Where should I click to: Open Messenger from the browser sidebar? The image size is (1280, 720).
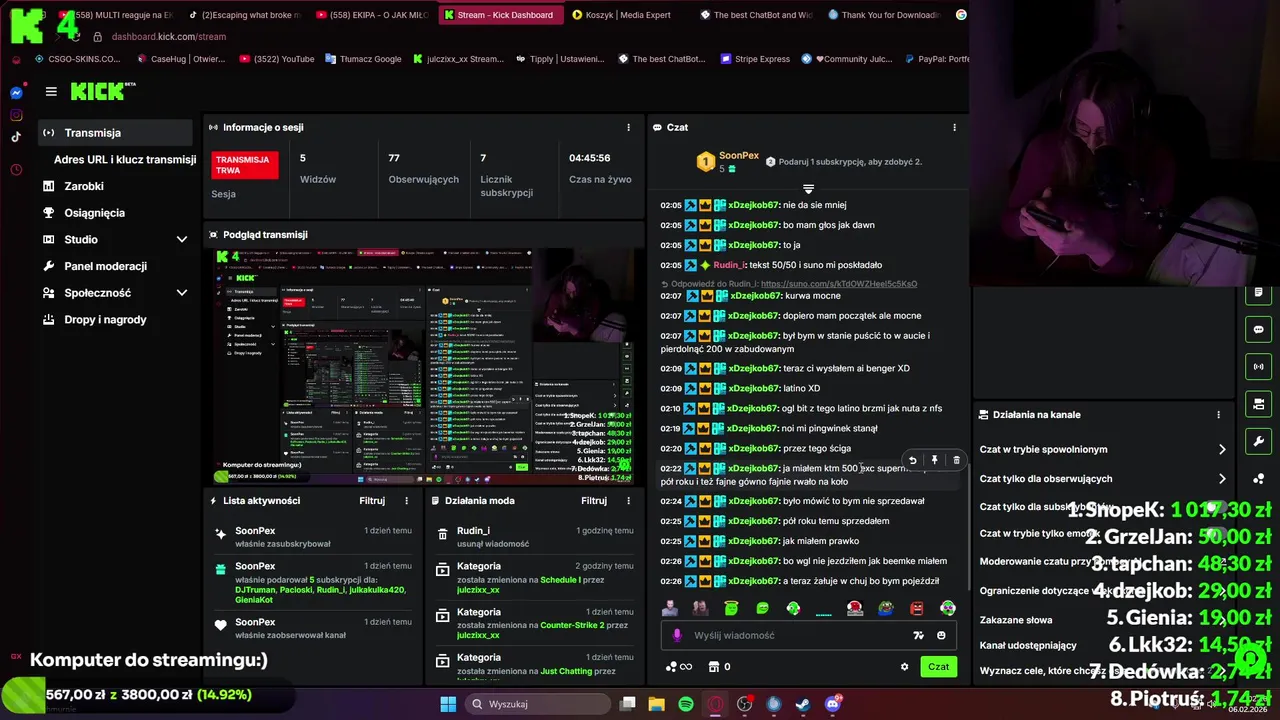coord(16,93)
